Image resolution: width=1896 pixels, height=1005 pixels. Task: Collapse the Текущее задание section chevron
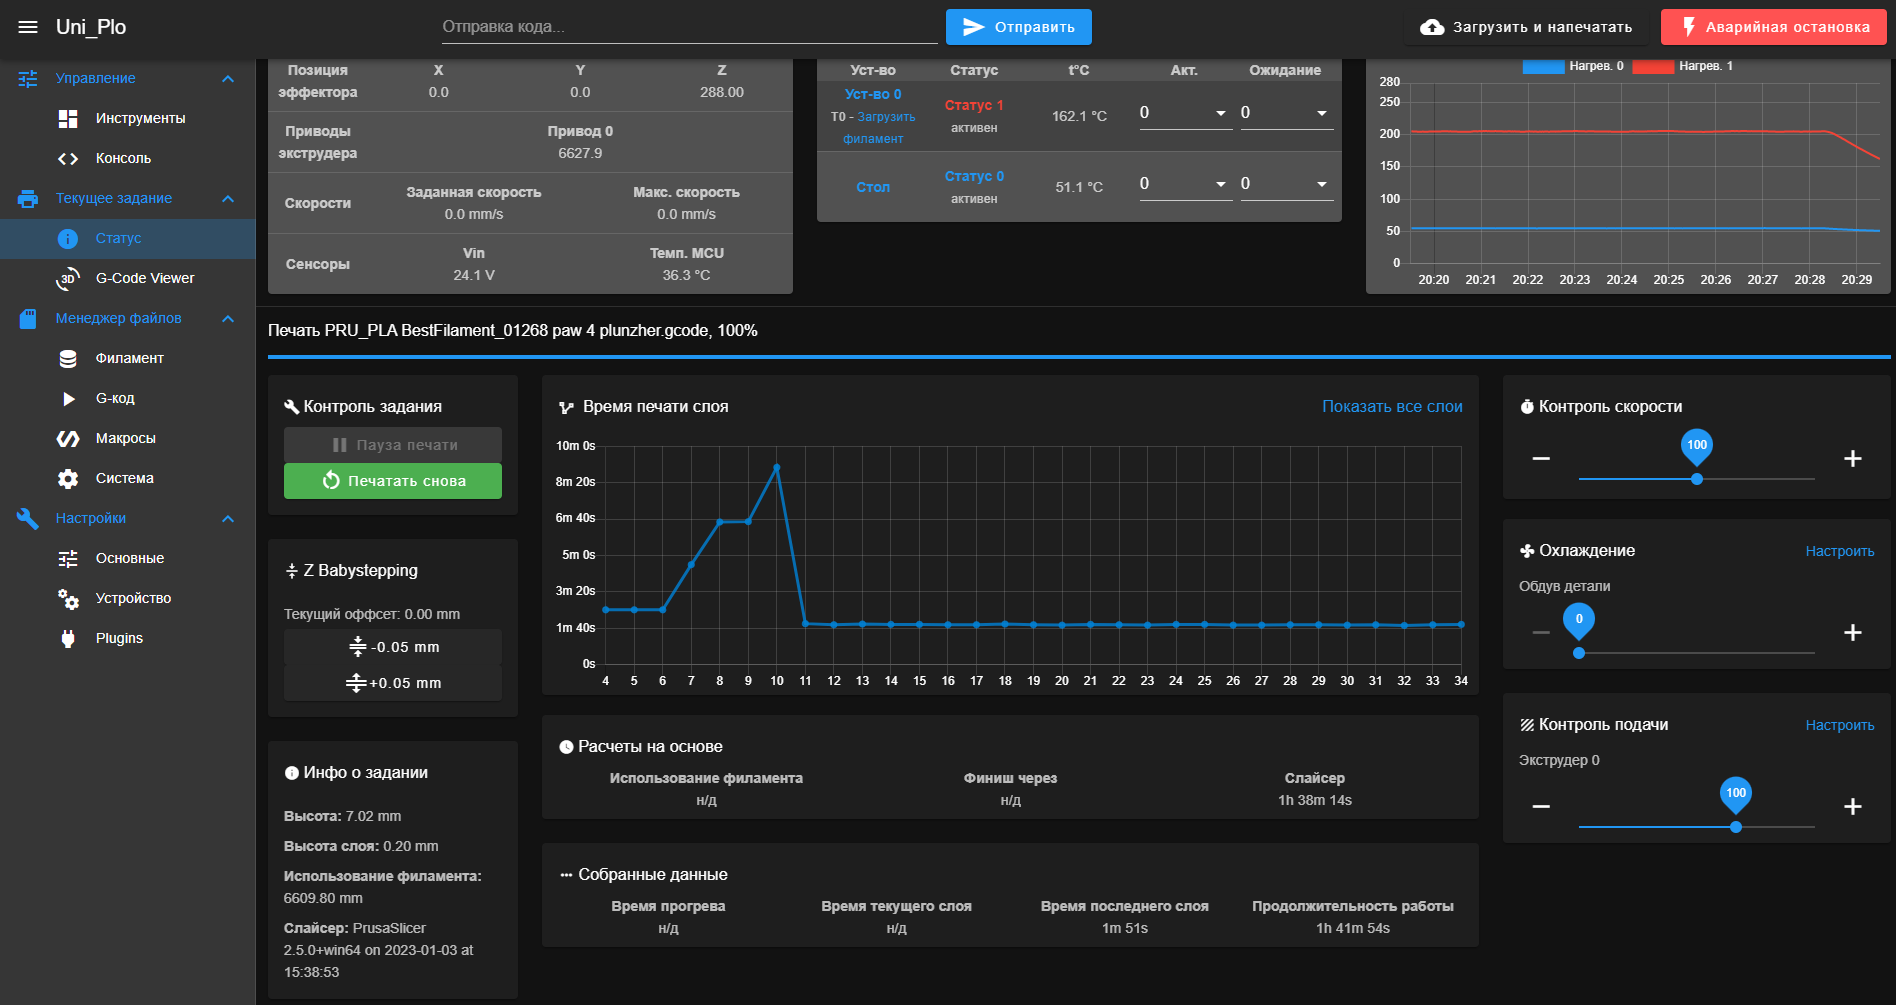[x=228, y=198]
